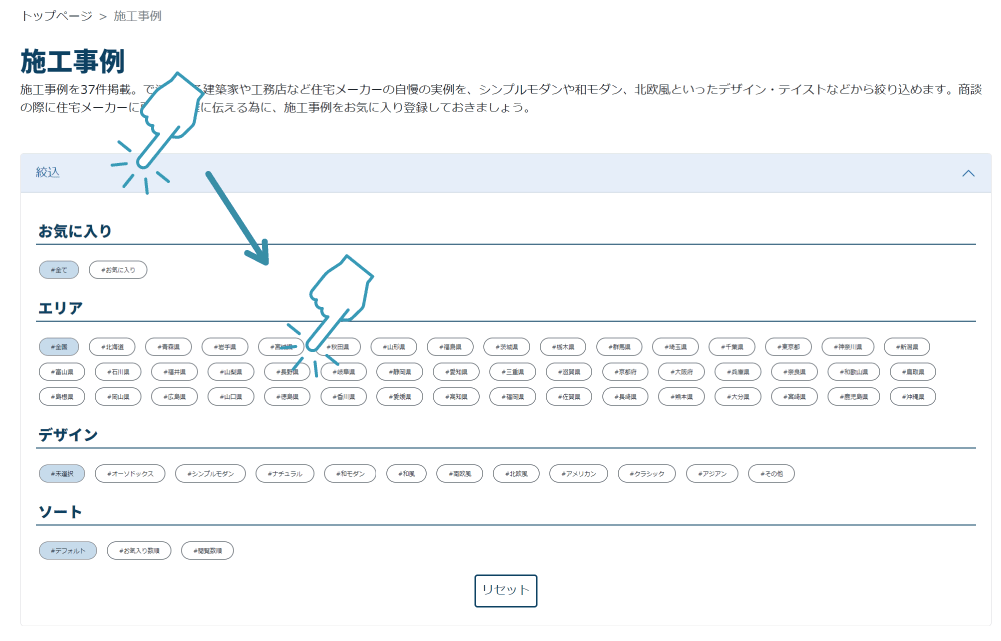
Task: Select the #北欧風 design chip
Action: tap(516, 473)
